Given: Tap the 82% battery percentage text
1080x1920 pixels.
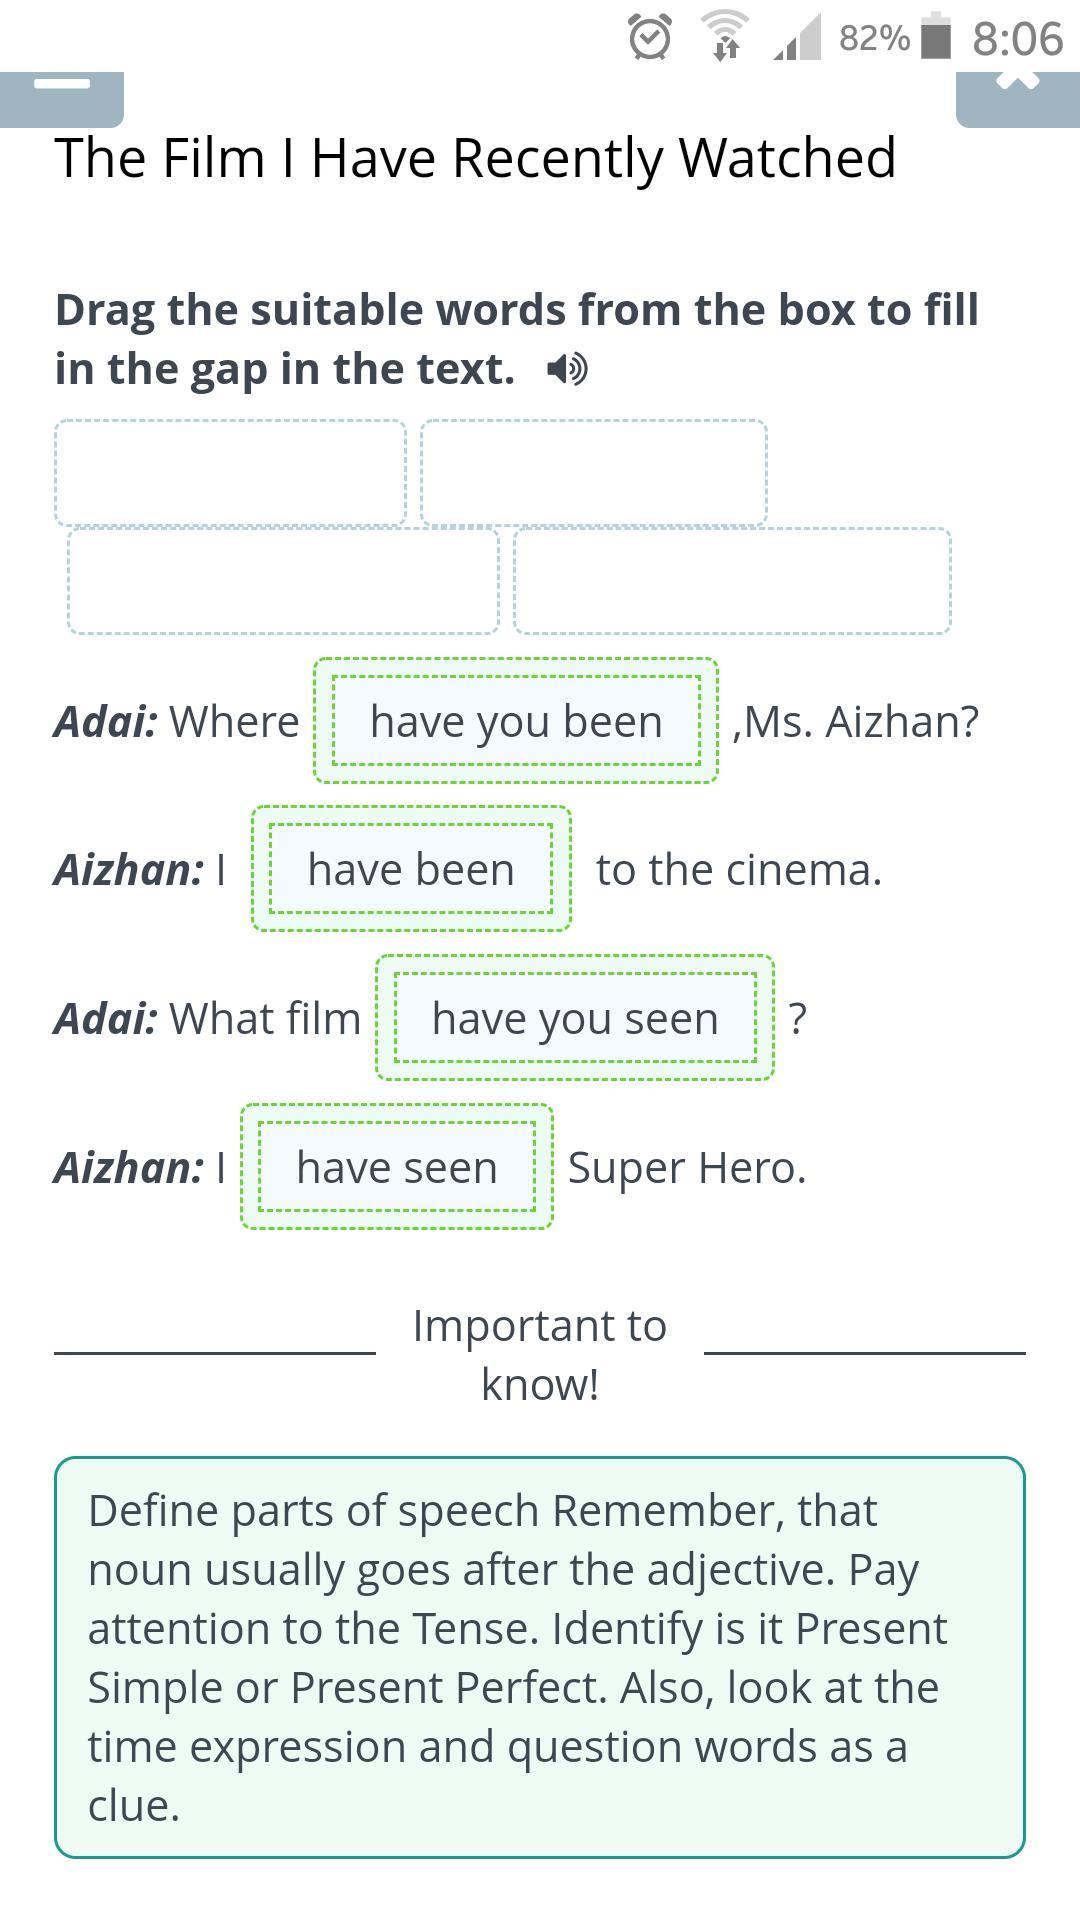Looking at the screenshot, I should [874, 38].
